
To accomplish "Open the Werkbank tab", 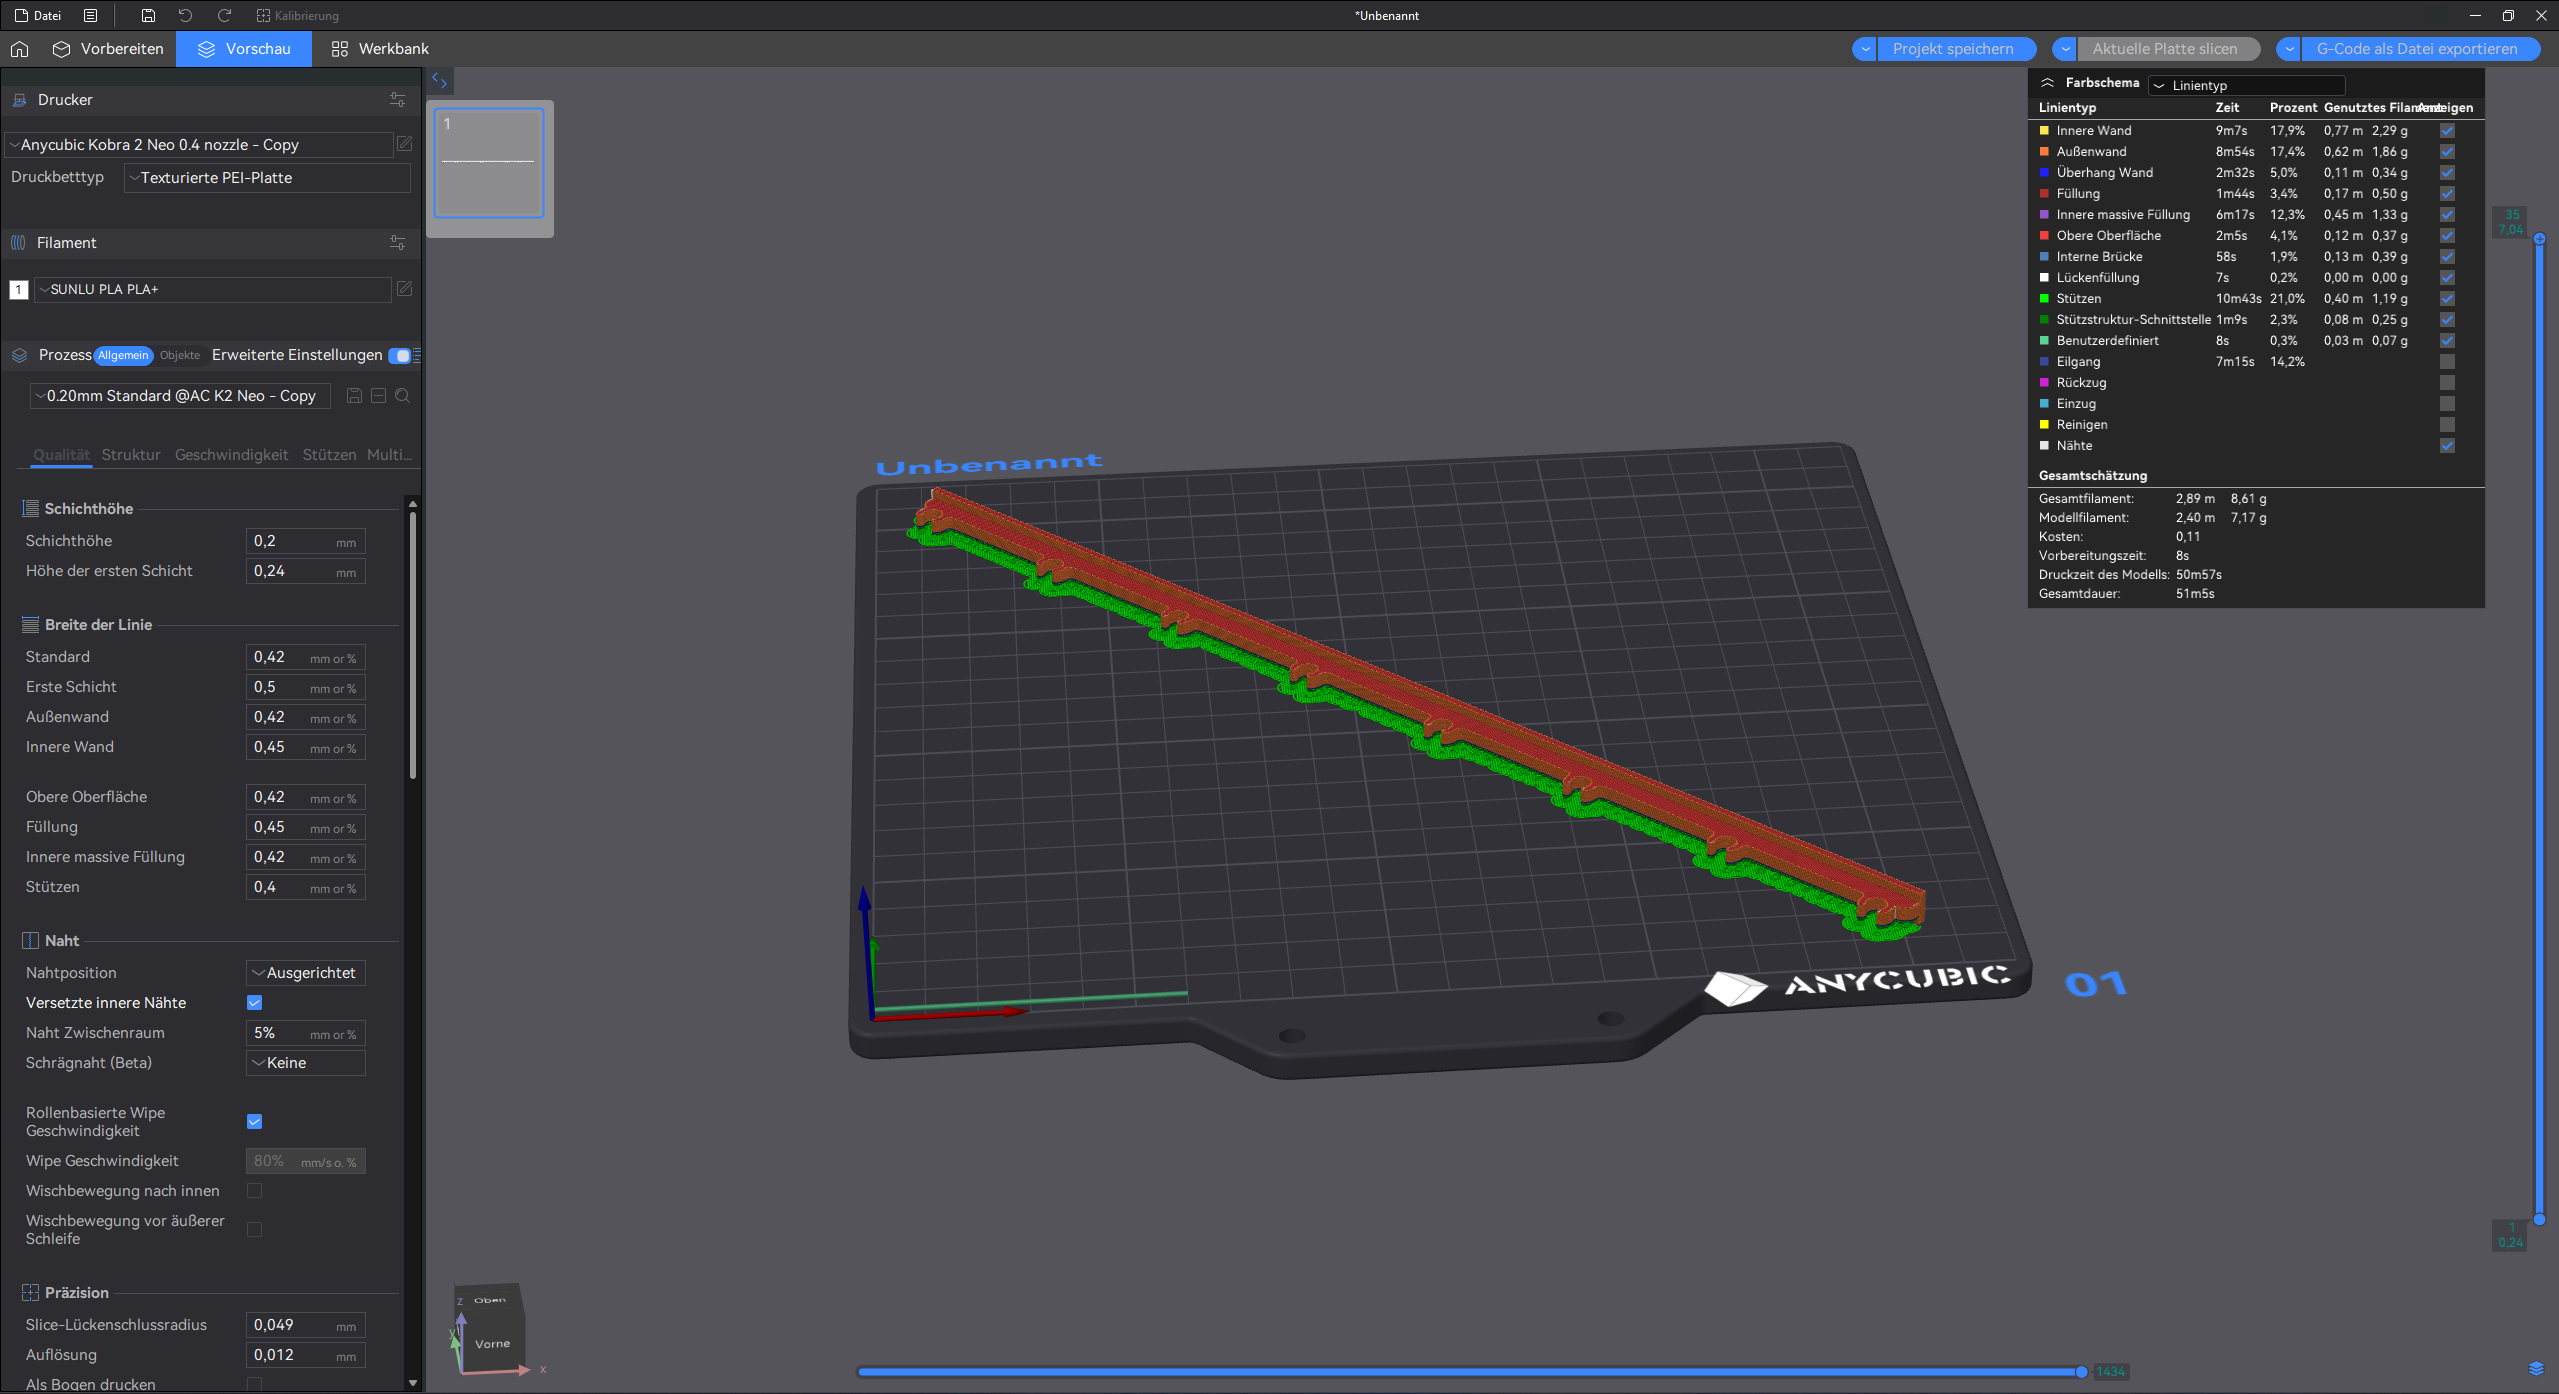I will pyautogui.click(x=380, y=49).
